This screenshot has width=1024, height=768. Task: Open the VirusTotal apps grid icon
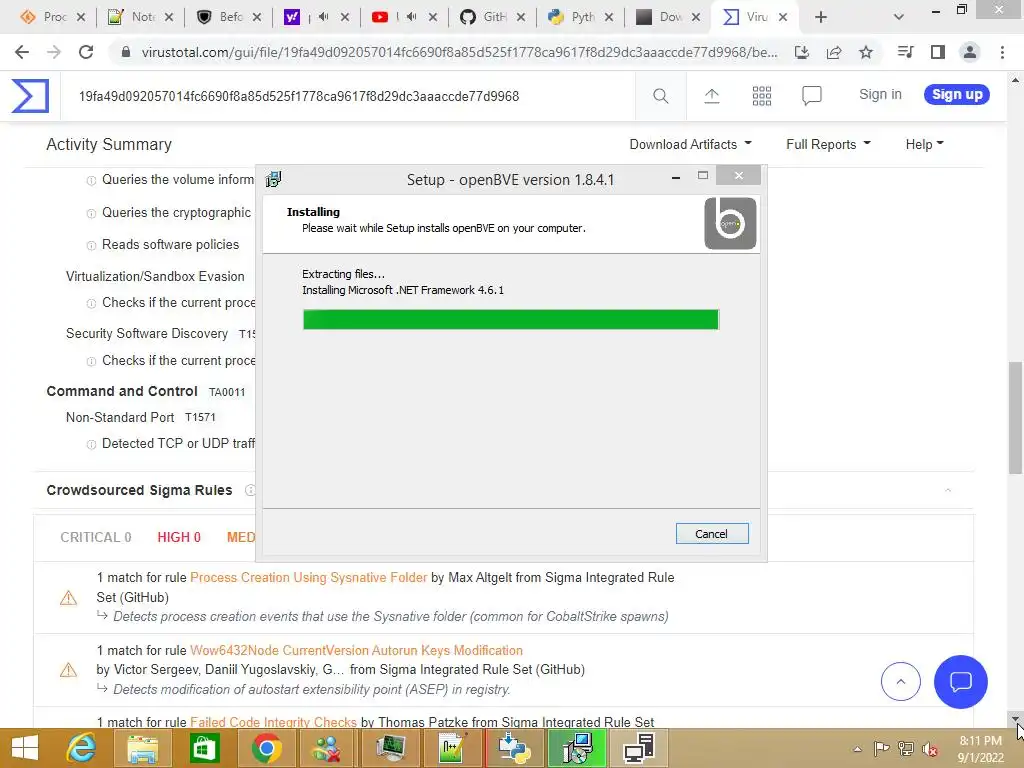coord(761,96)
